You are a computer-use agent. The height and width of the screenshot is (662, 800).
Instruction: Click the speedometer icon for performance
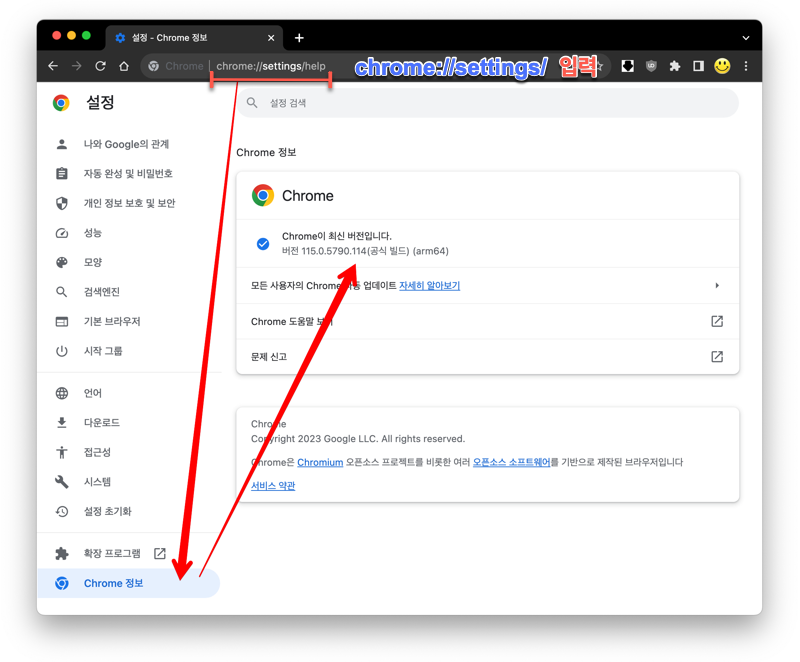point(62,233)
